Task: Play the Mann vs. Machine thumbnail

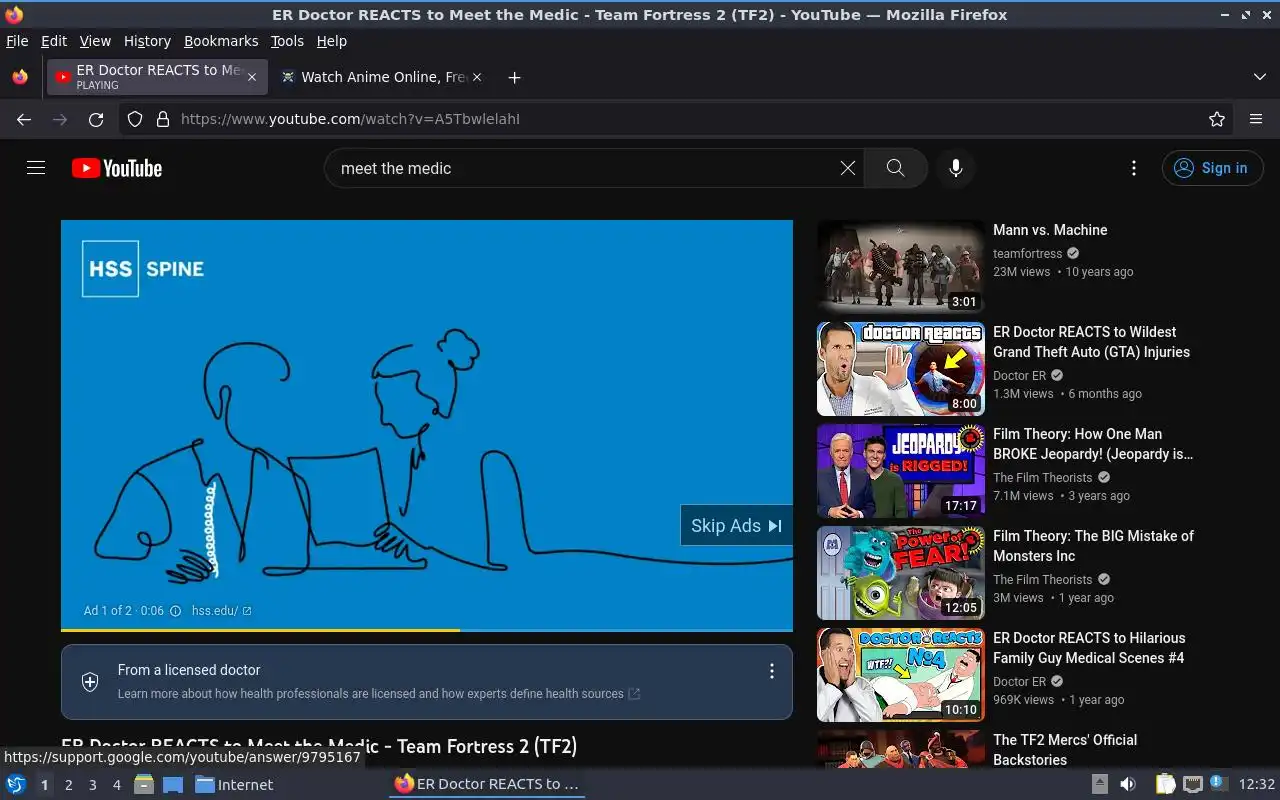Action: point(901,267)
